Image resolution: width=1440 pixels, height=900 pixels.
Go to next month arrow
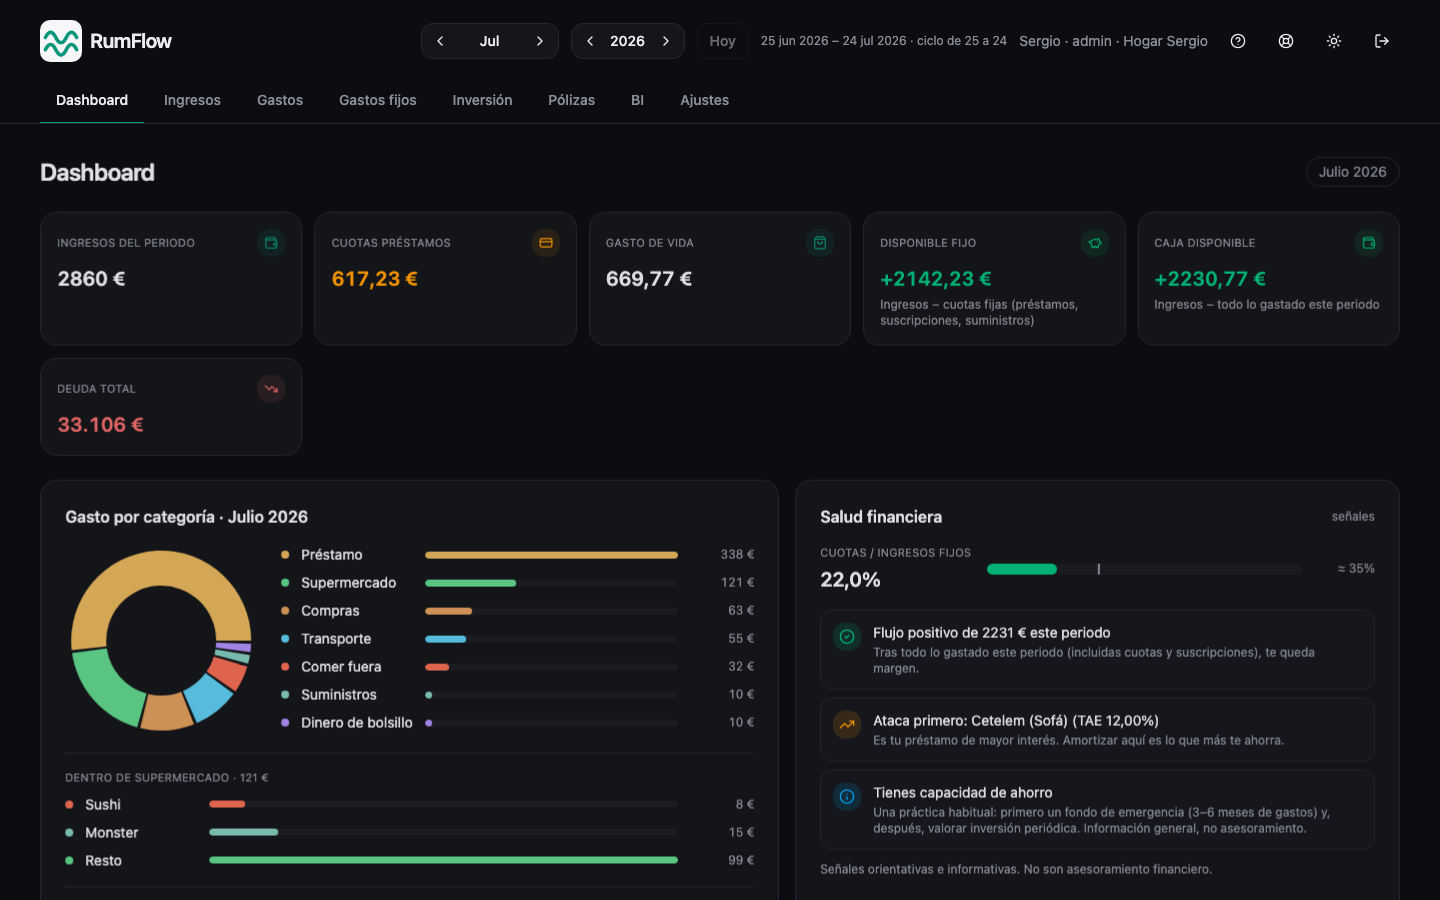(540, 41)
